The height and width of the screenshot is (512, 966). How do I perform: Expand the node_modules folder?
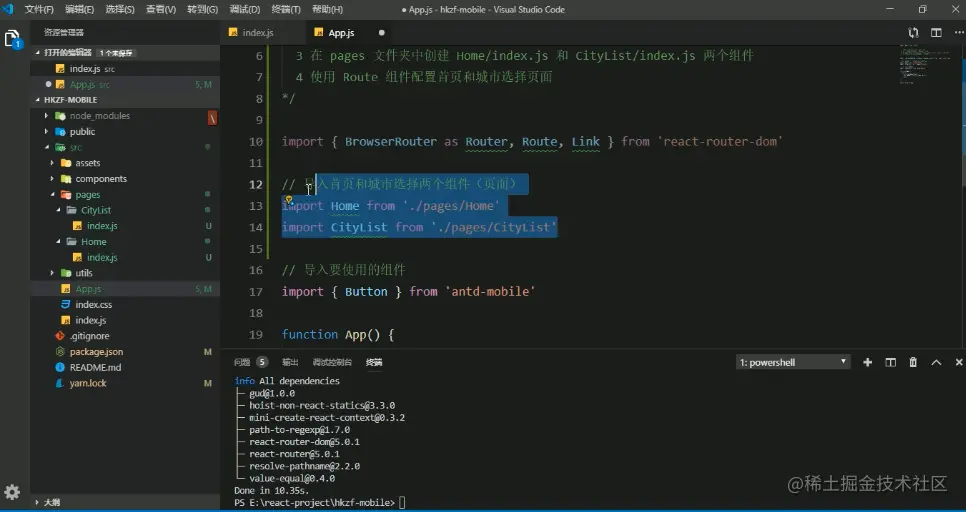46,116
